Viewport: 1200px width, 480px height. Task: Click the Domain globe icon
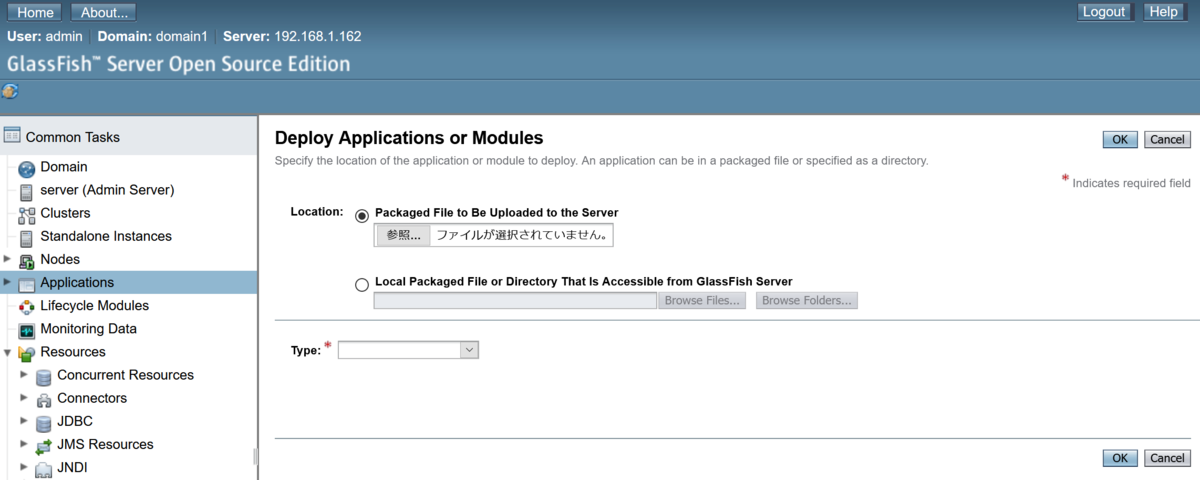click(x=27, y=168)
